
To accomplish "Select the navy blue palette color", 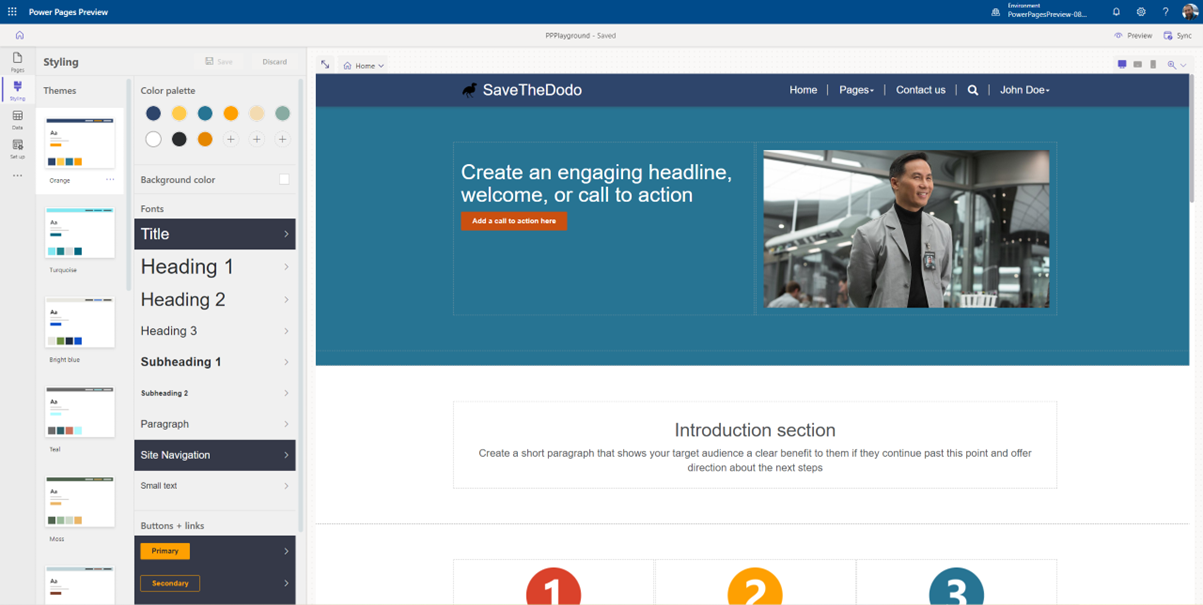I will (153, 114).
